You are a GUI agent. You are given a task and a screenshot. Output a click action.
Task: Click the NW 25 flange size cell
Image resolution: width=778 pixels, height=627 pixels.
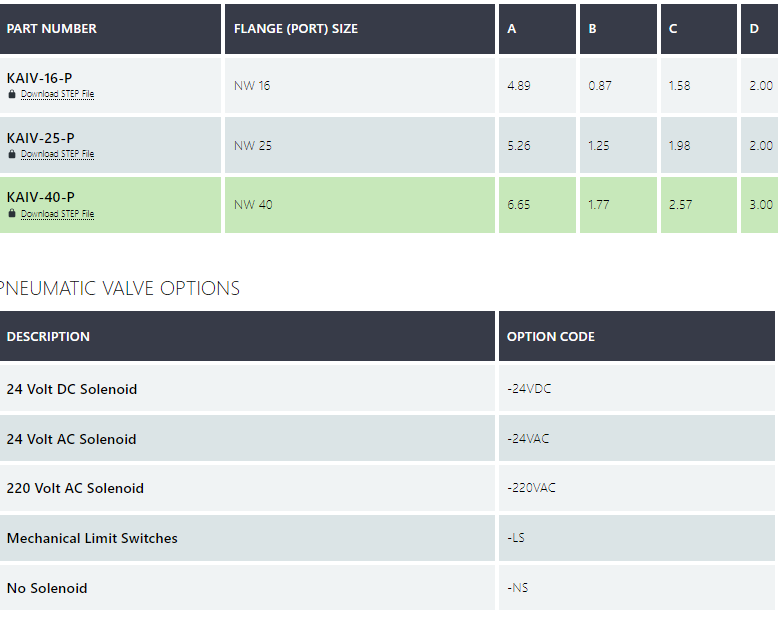(x=253, y=146)
